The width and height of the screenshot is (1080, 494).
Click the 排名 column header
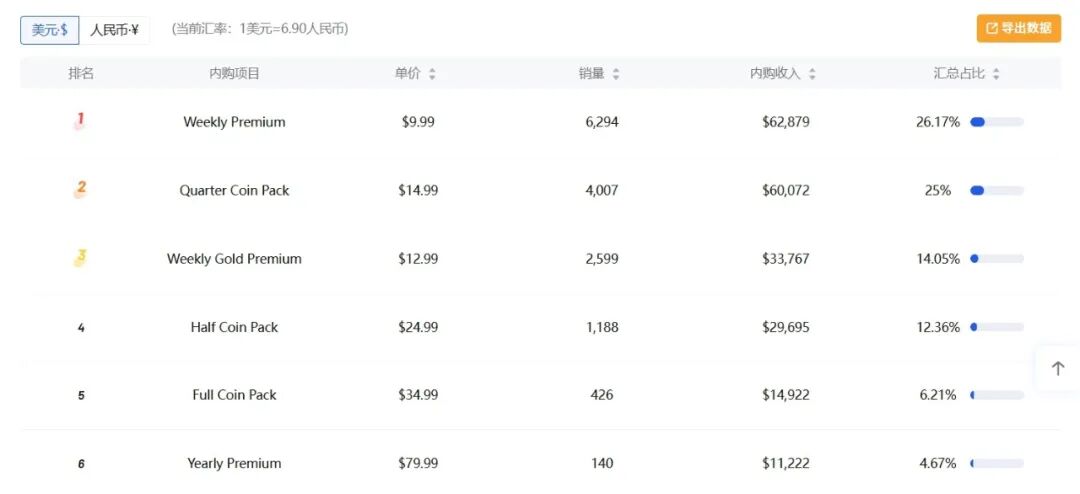click(81, 74)
